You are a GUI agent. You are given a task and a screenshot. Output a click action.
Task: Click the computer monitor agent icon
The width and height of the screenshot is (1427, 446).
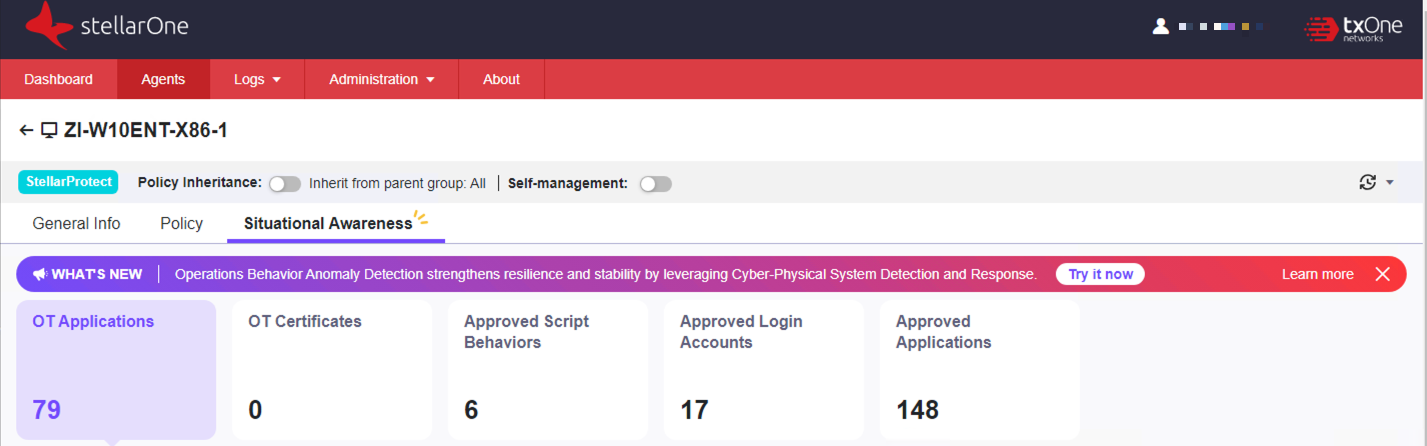pyautogui.click(x=49, y=131)
